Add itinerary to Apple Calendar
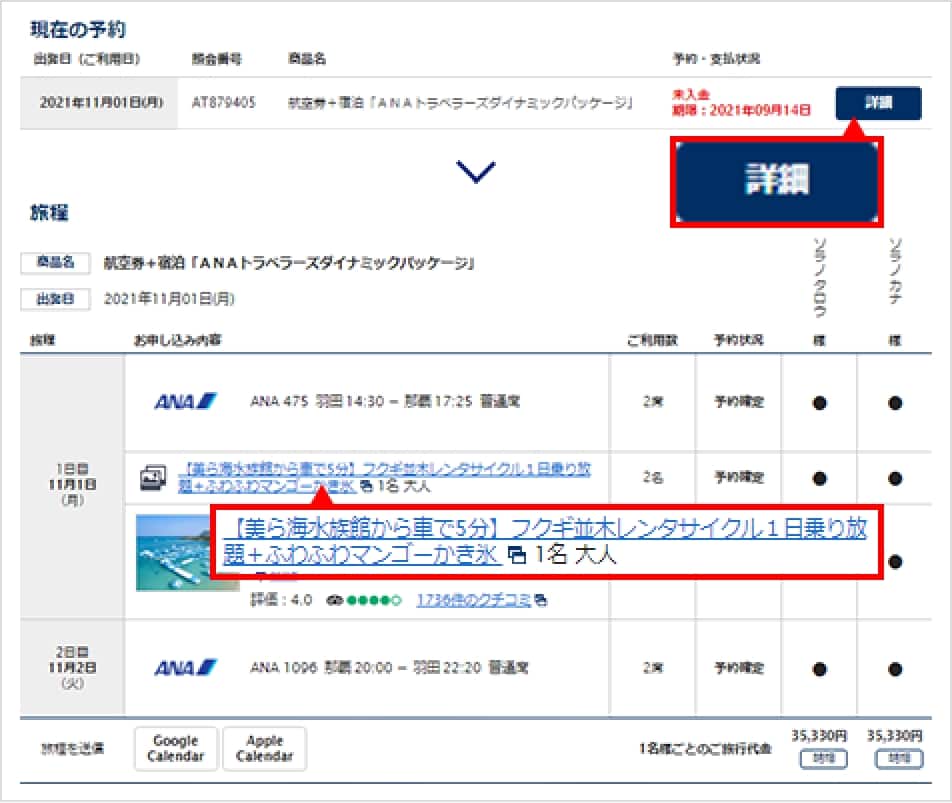The width and height of the screenshot is (952, 803). (264, 748)
